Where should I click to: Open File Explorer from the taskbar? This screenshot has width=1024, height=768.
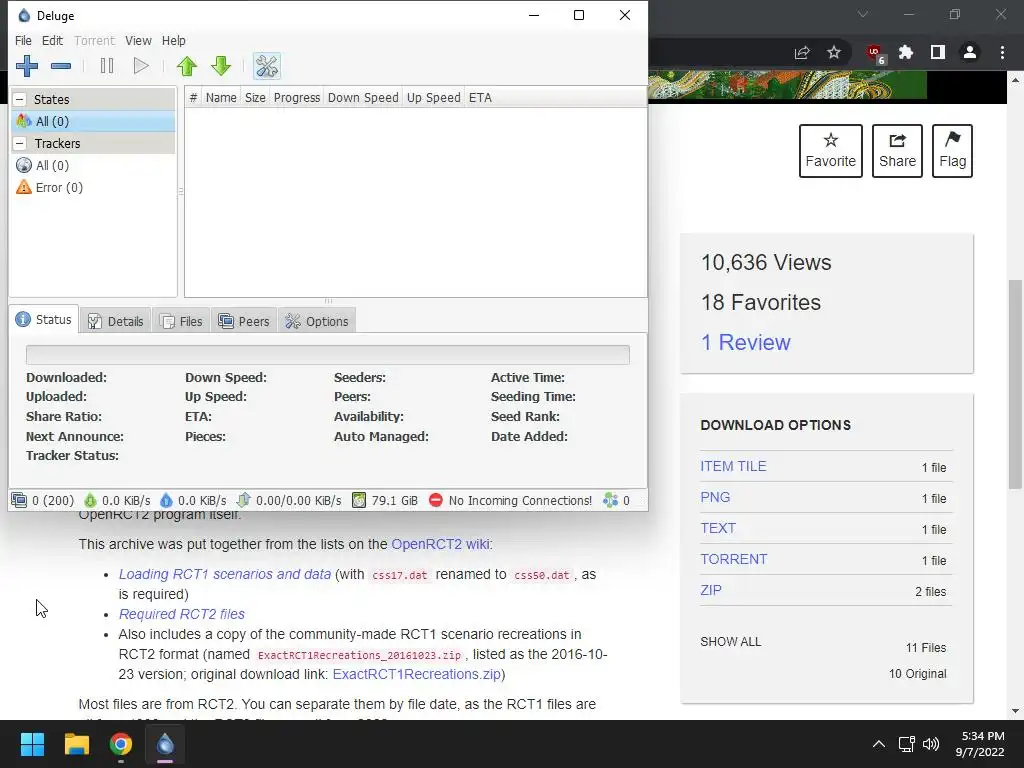point(76,744)
